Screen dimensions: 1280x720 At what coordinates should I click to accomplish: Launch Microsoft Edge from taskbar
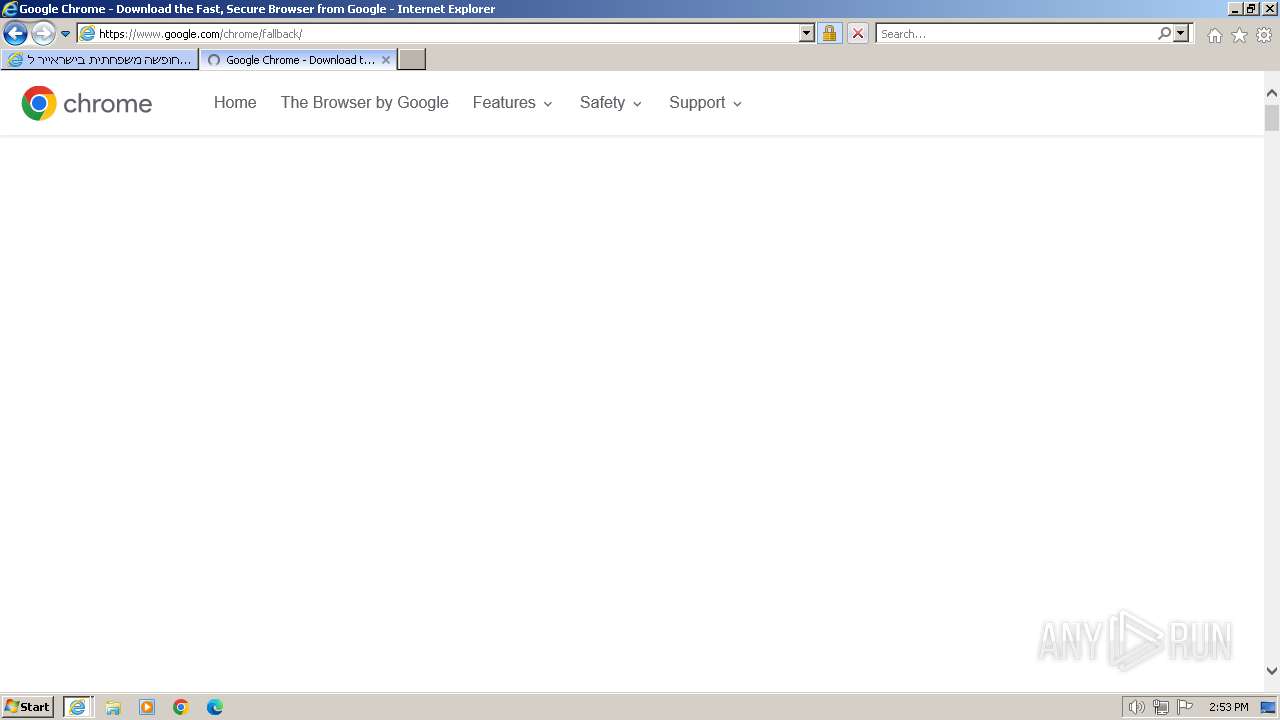tap(215, 707)
